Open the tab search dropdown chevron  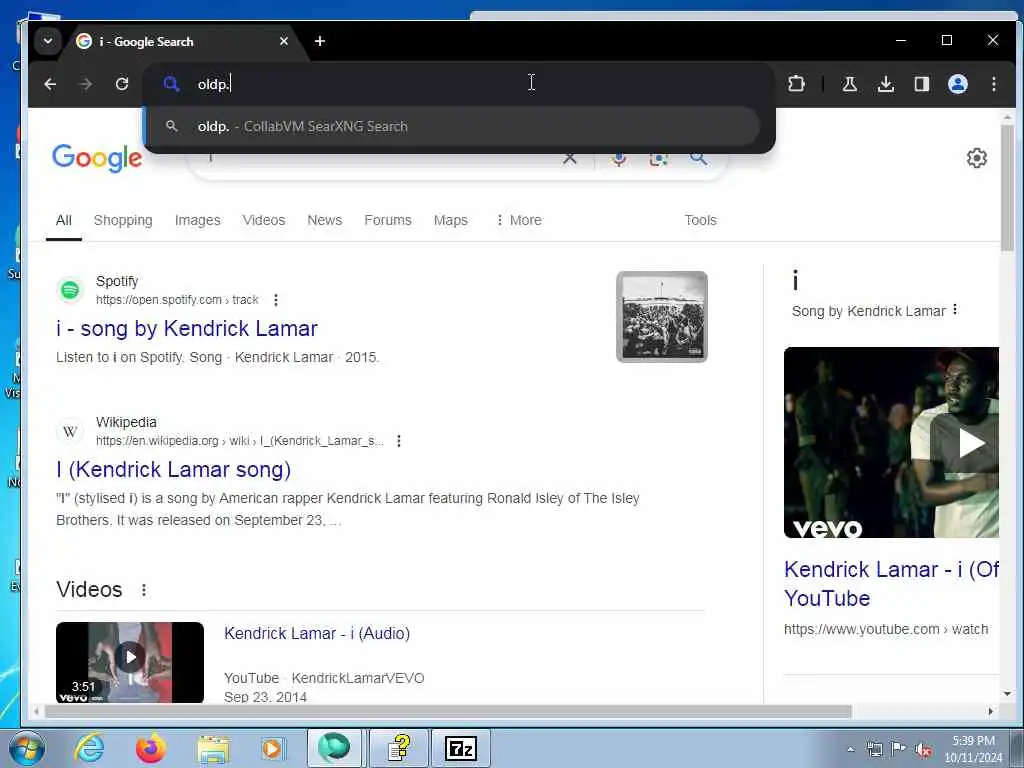48,40
